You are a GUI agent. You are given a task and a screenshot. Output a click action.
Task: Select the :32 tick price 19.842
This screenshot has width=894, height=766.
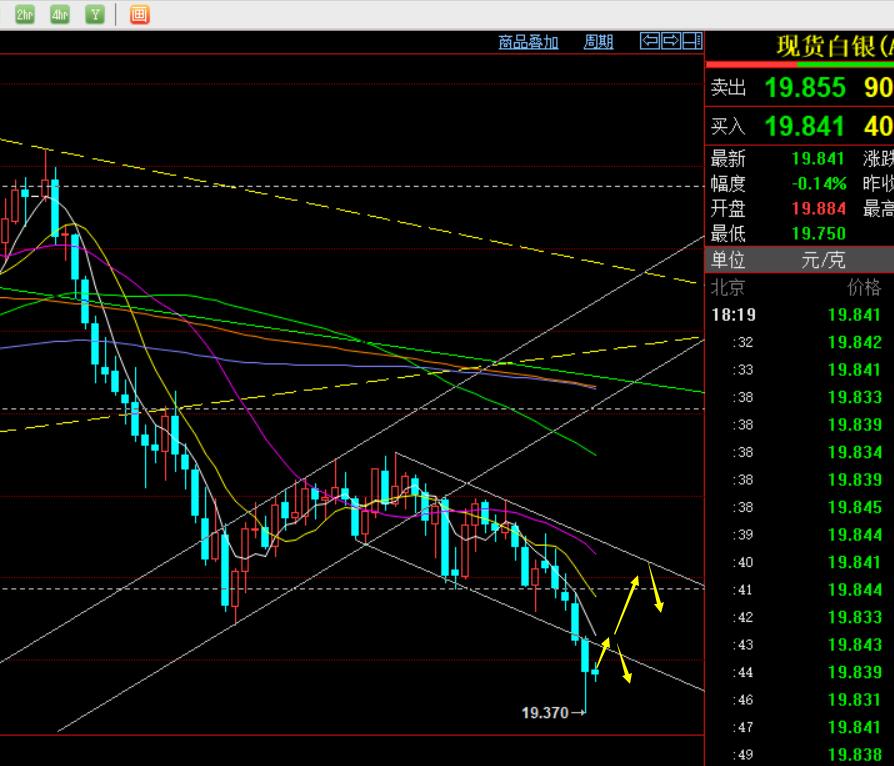point(855,342)
